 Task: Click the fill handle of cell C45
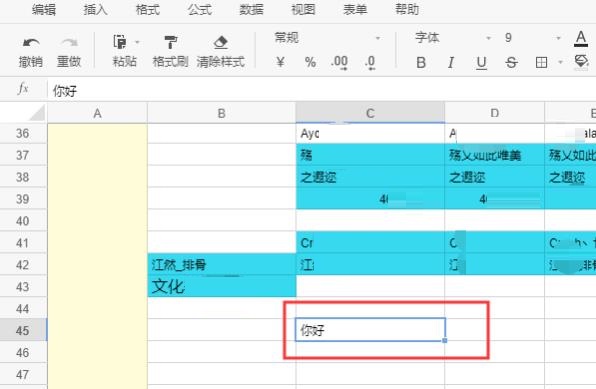[445, 340]
